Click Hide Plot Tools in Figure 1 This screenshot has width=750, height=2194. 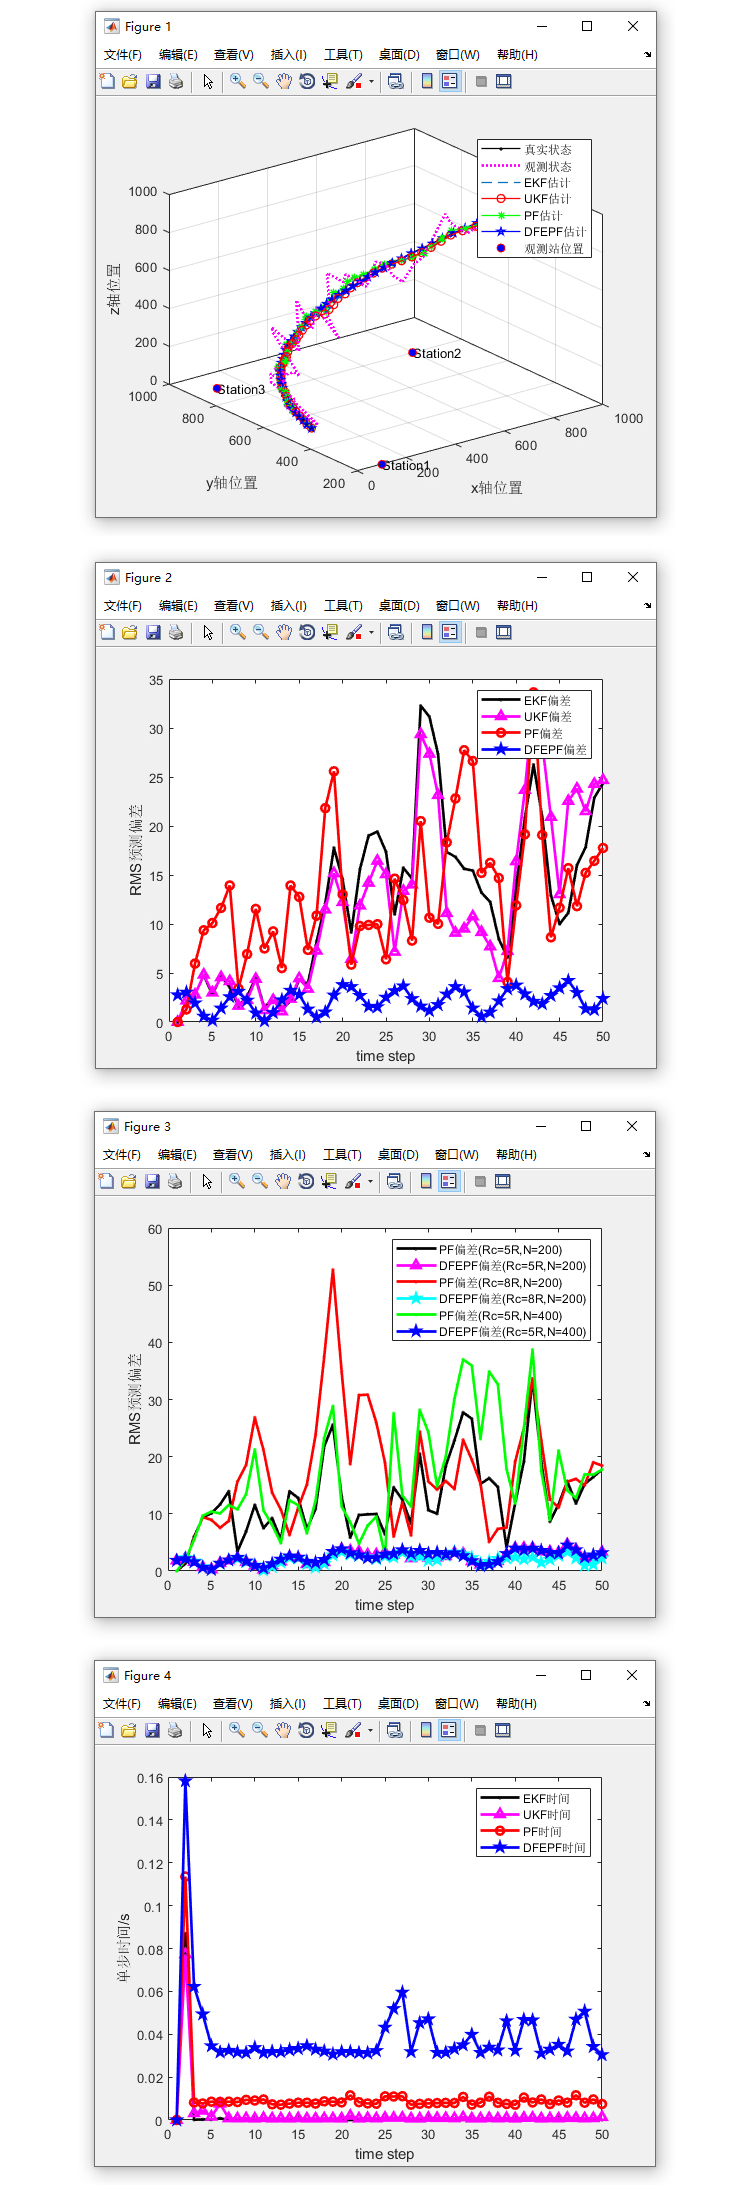(481, 81)
